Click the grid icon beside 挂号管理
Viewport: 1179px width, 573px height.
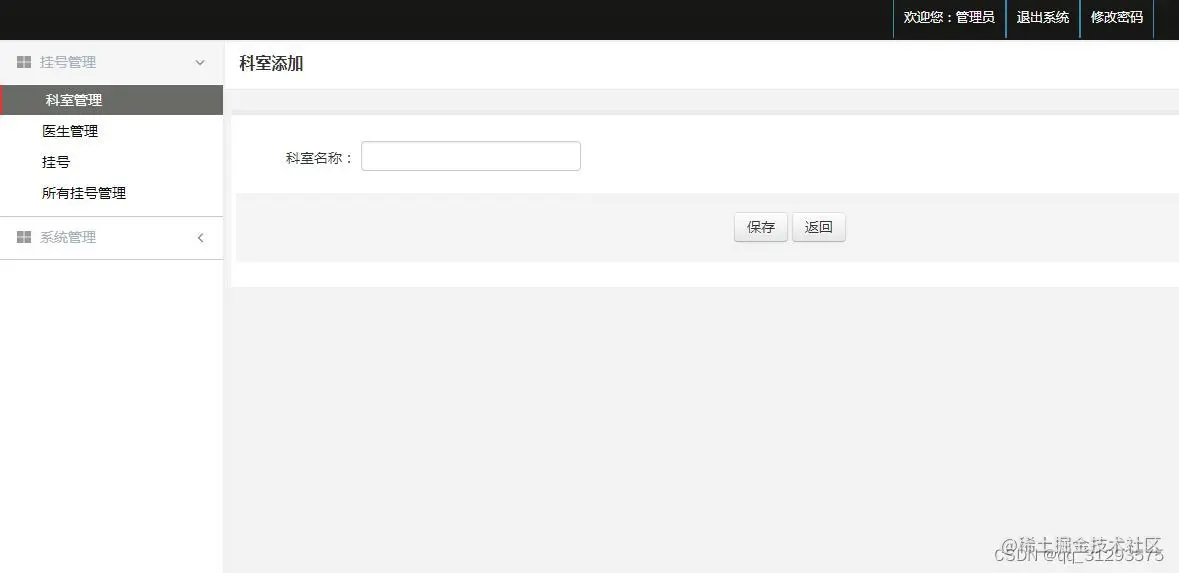[24, 62]
